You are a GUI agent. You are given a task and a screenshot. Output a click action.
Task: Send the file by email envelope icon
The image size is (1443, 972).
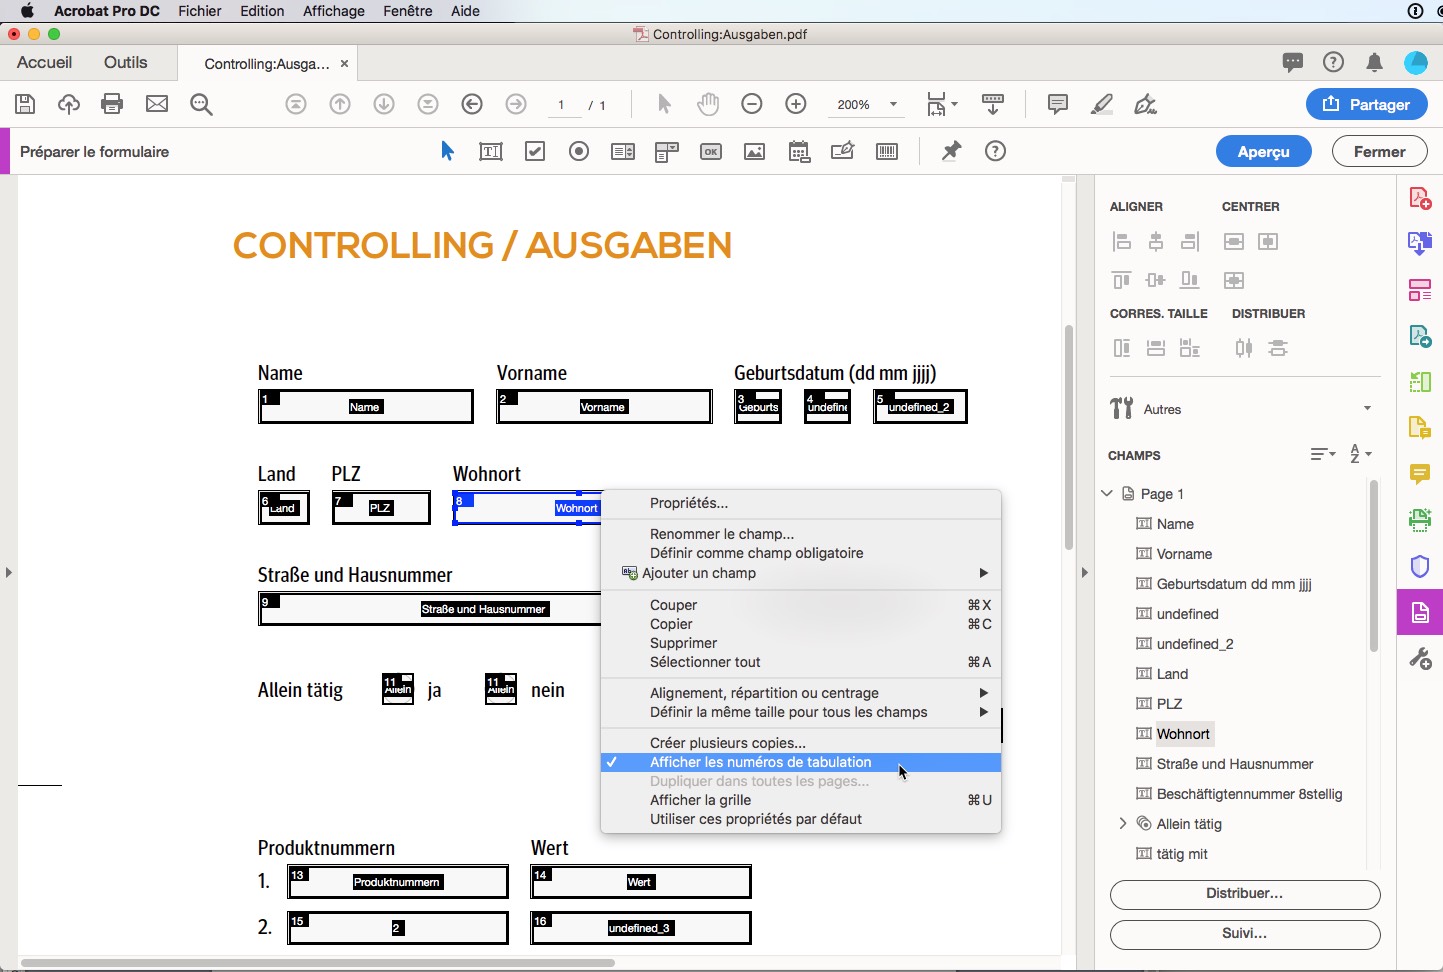pos(157,104)
